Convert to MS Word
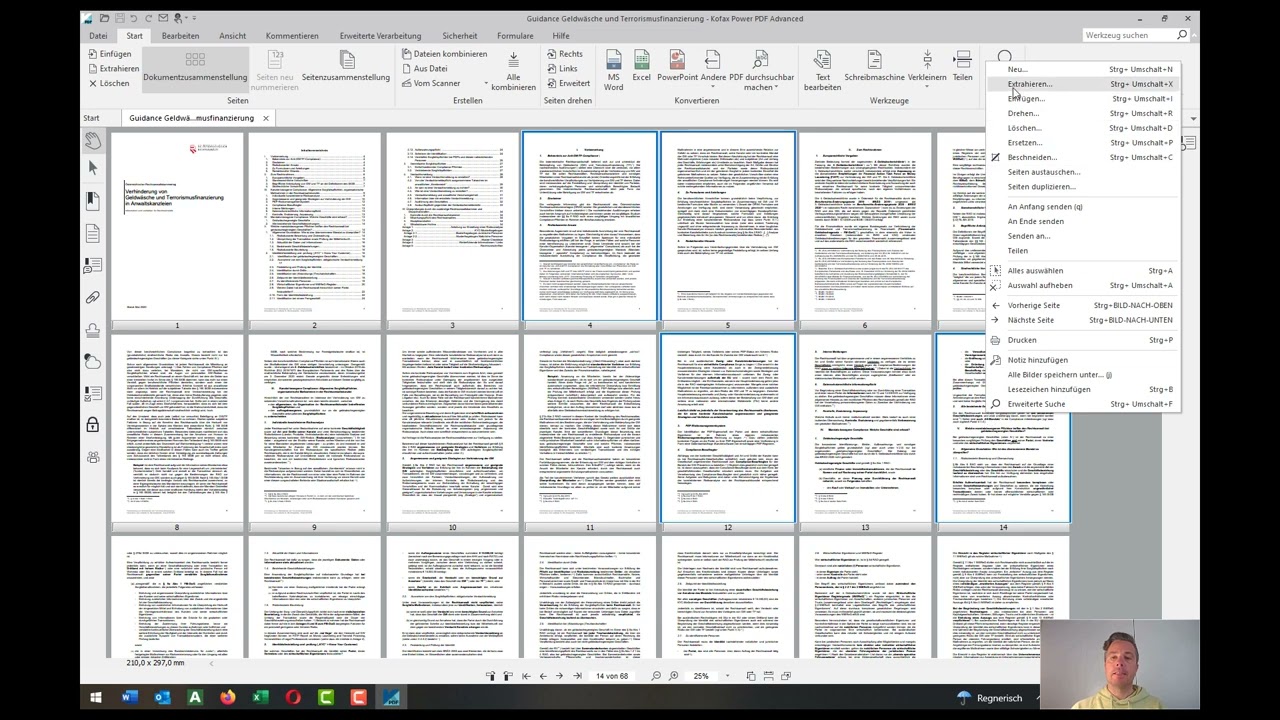The width and height of the screenshot is (1280, 720). click(x=613, y=70)
